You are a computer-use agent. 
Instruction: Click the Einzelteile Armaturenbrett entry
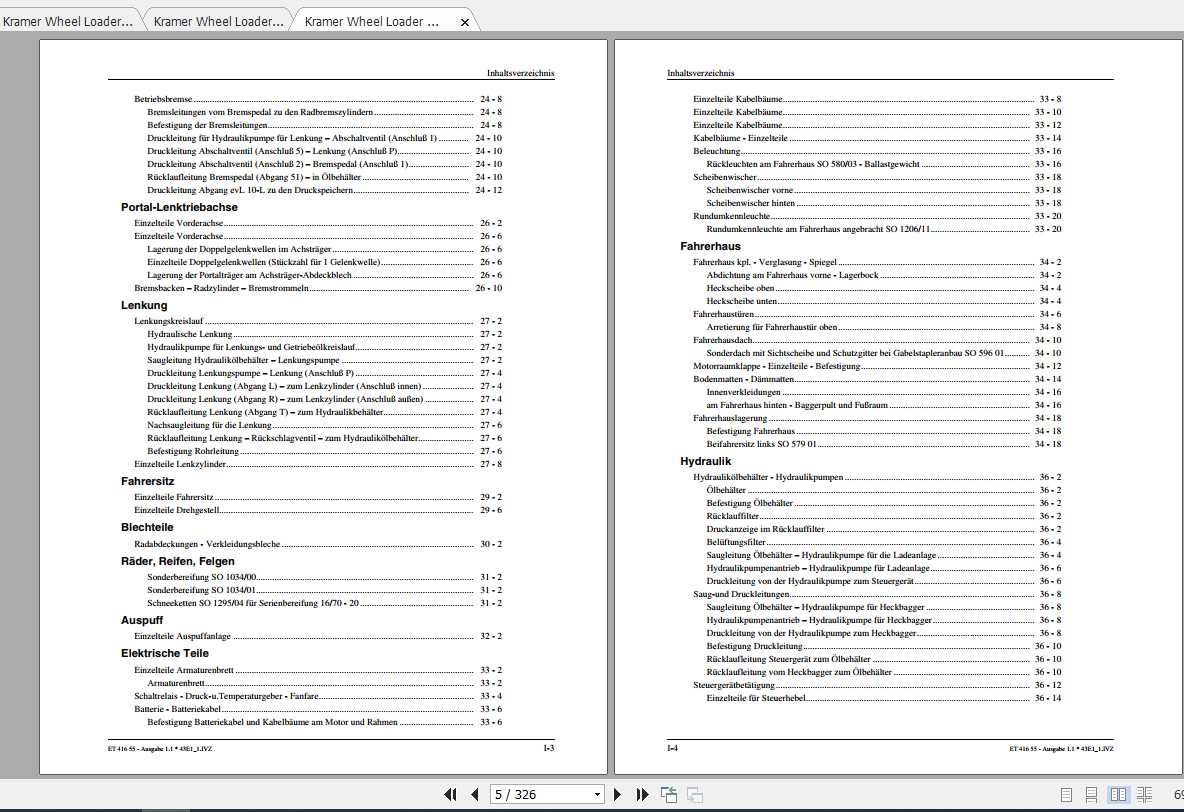click(x=318, y=670)
